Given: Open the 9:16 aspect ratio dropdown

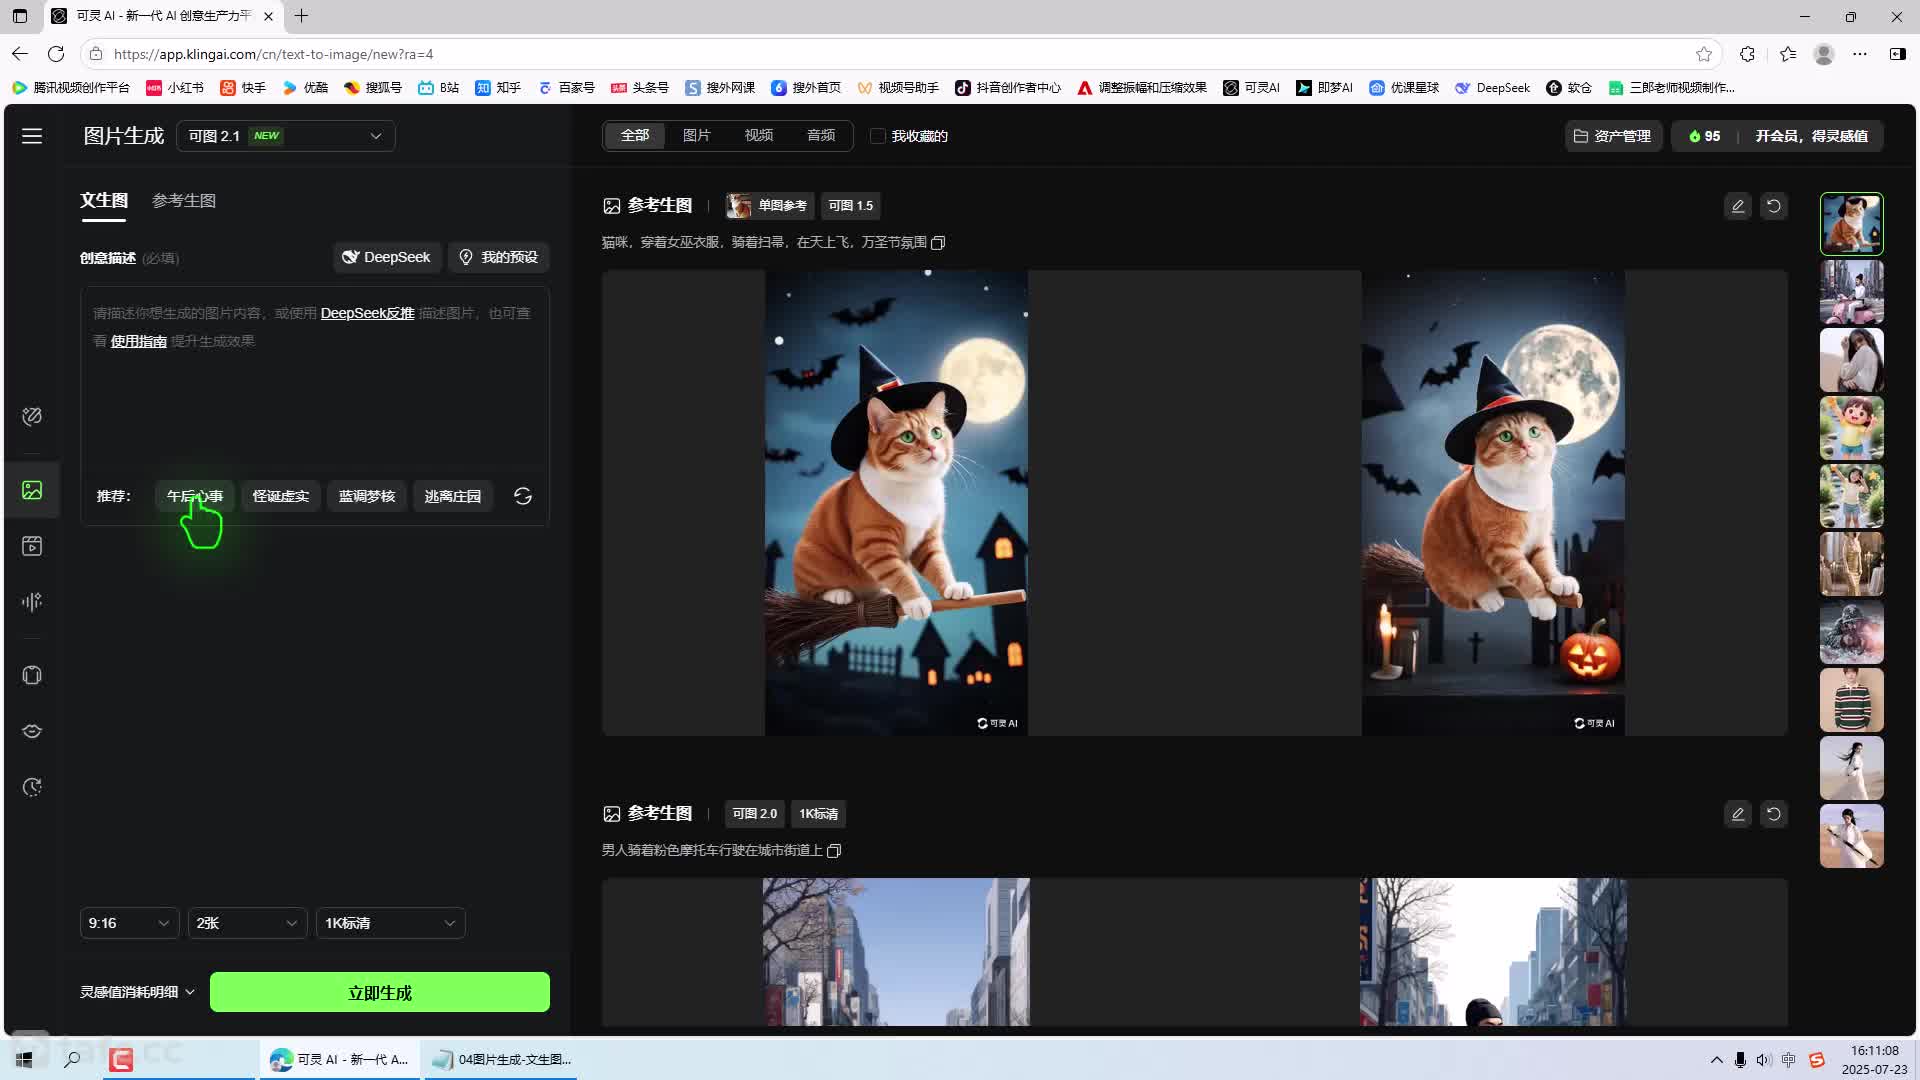Looking at the screenshot, I should [x=129, y=923].
